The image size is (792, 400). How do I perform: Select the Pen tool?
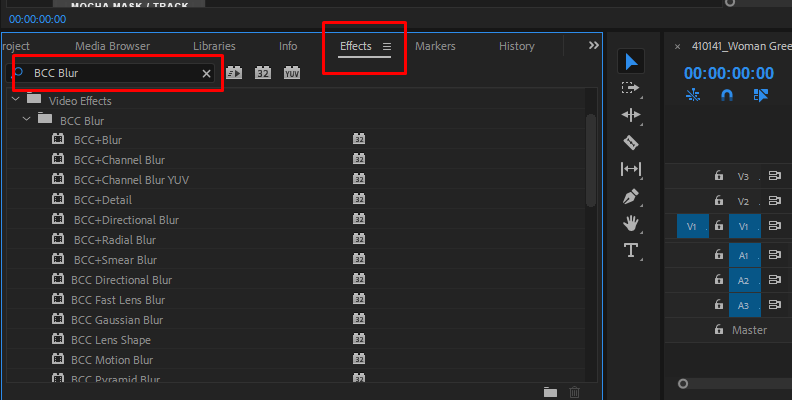pyautogui.click(x=631, y=196)
